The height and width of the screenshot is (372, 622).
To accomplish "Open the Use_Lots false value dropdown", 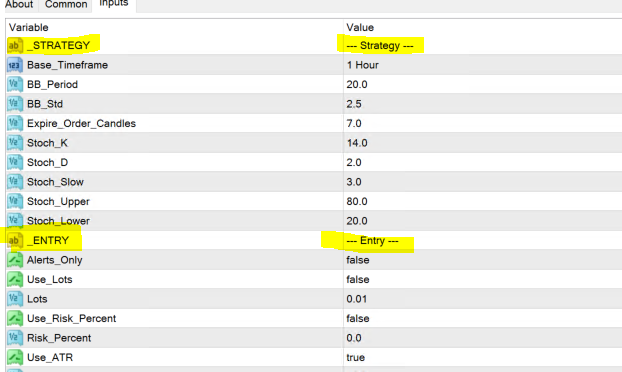I will tap(482, 279).
